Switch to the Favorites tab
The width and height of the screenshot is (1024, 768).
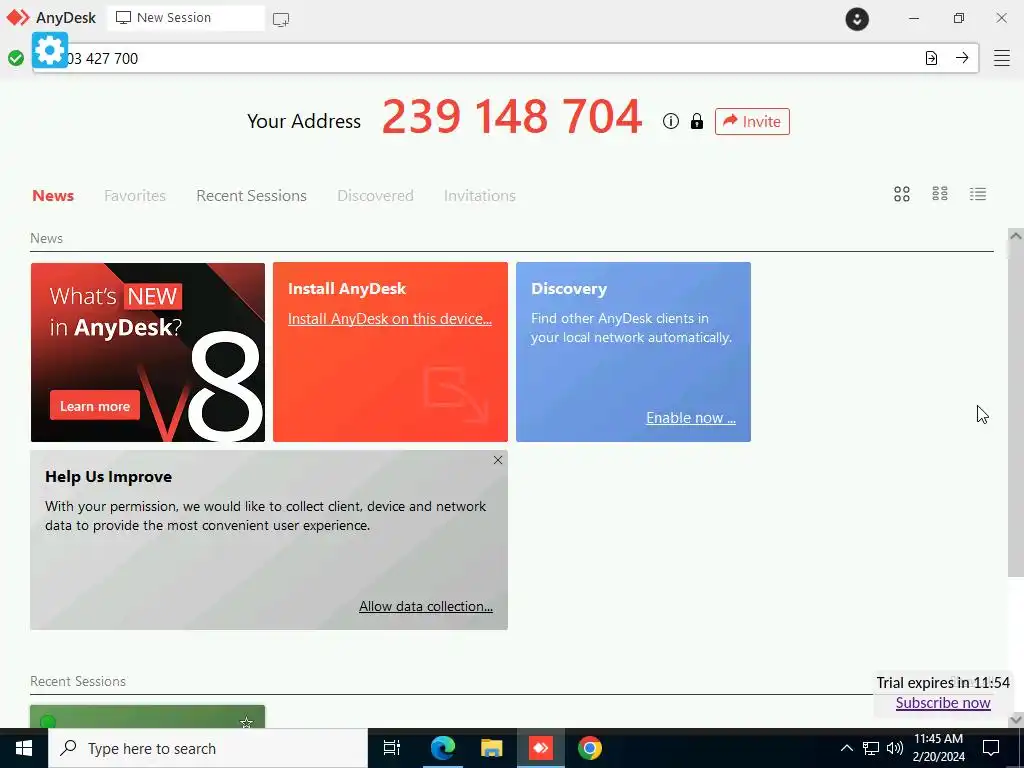pyautogui.click(x=135, y=195)
